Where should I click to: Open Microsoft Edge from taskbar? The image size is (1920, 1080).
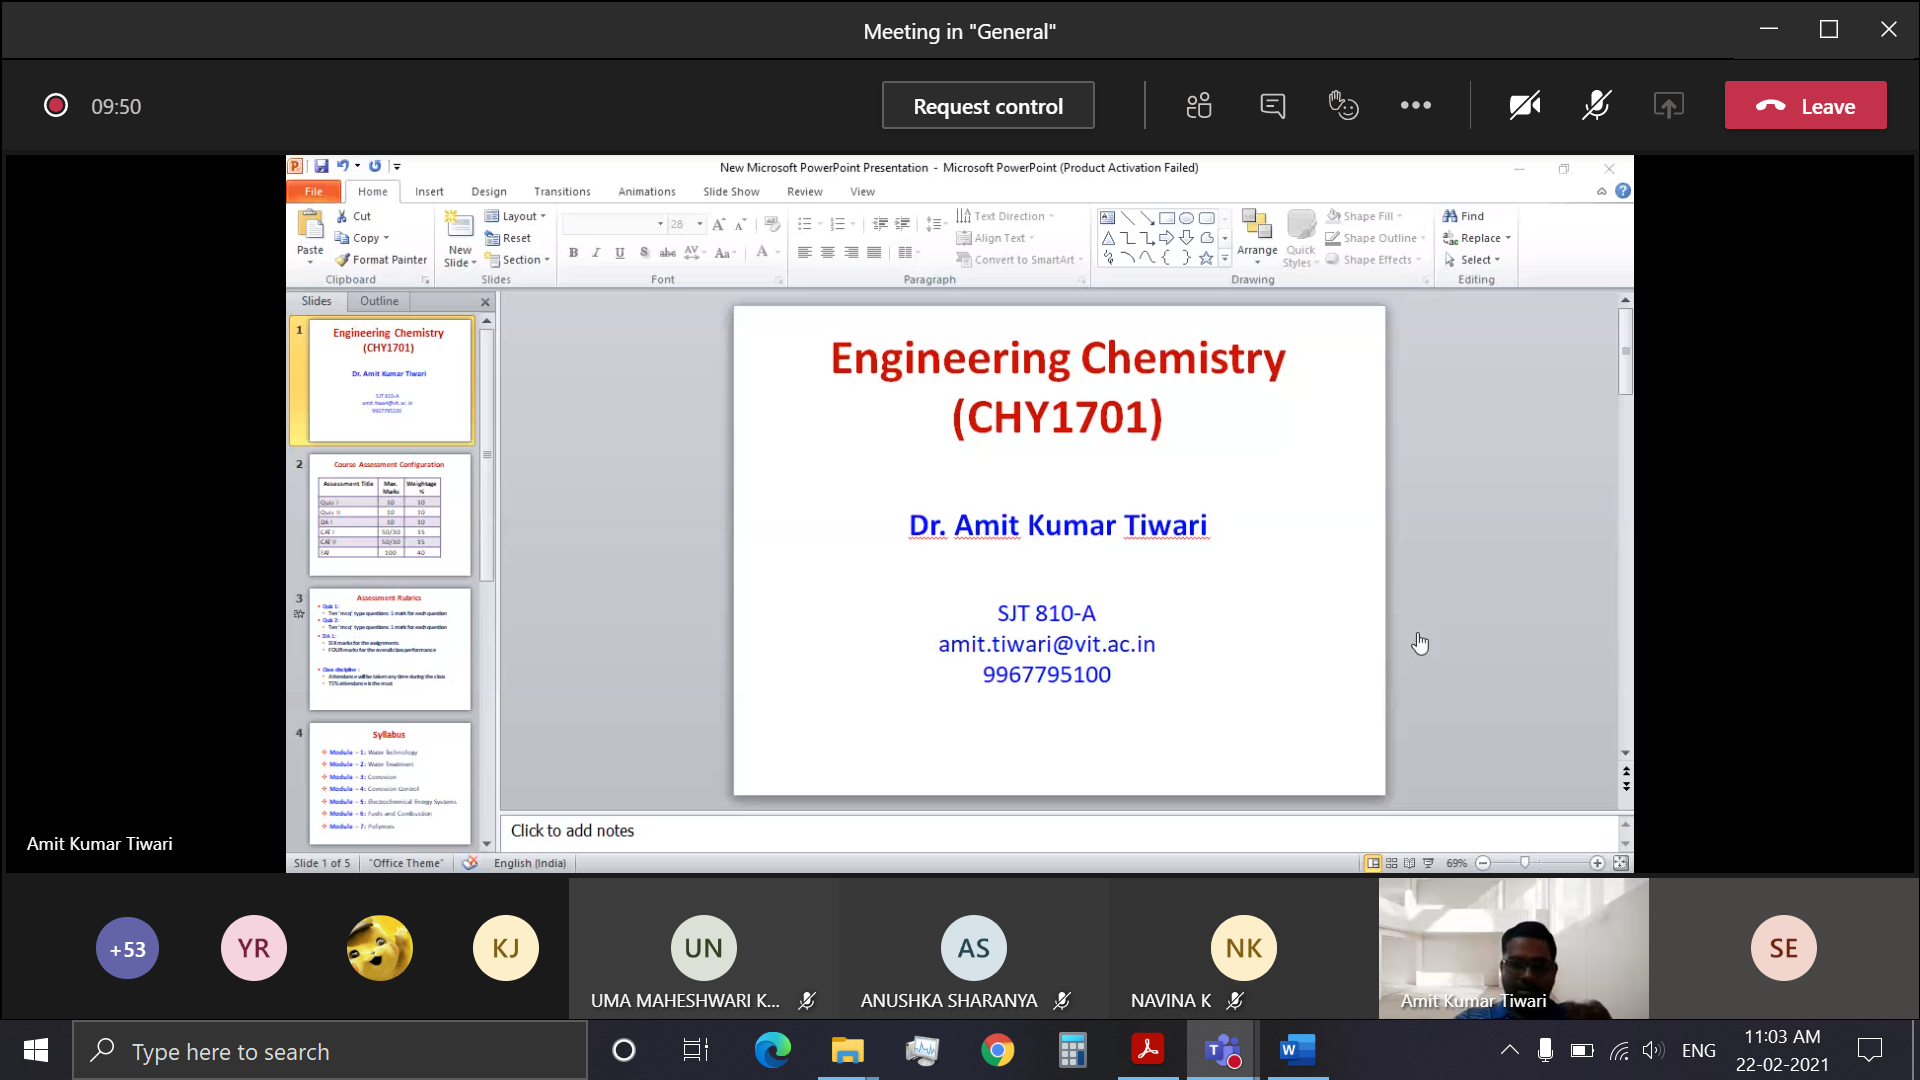(772, 1050)
